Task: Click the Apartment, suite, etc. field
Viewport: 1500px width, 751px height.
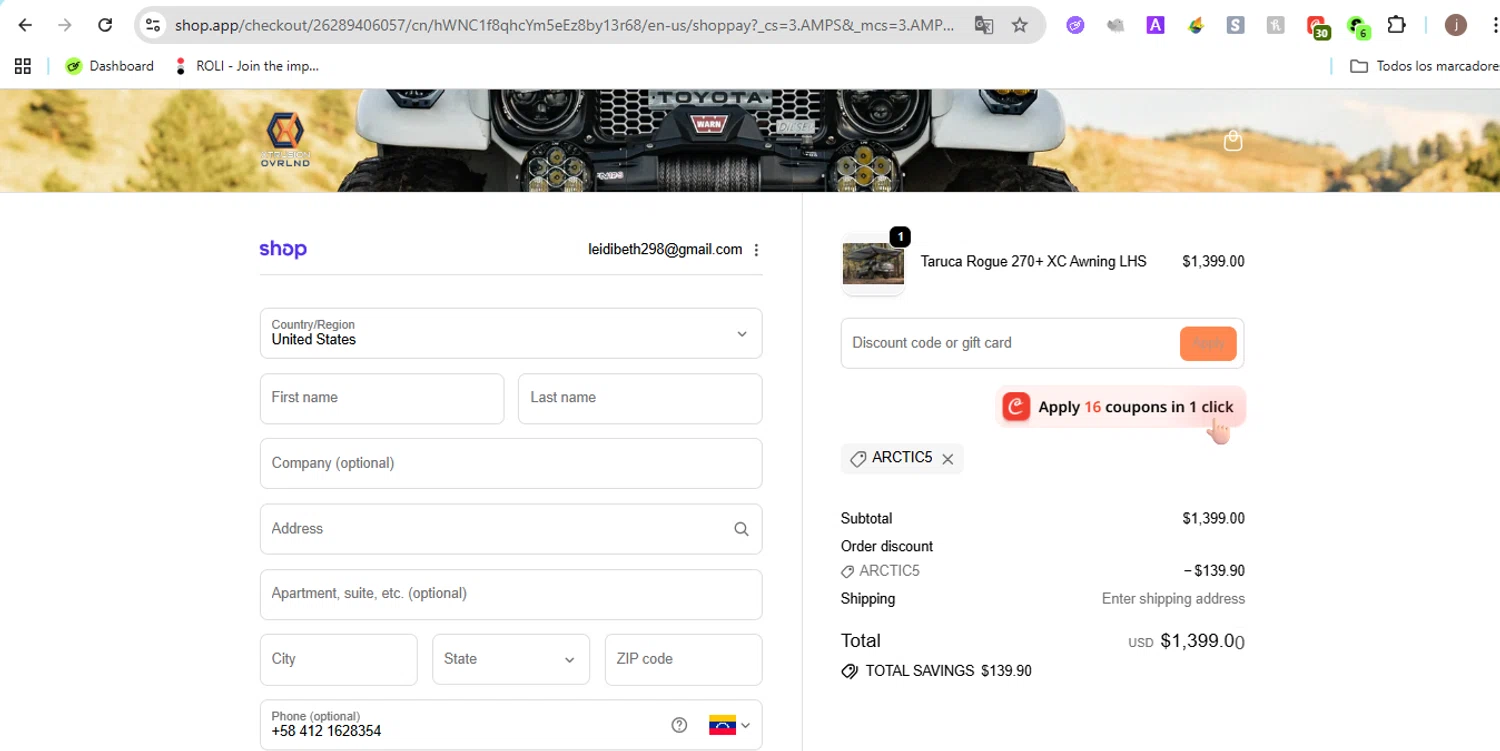Action: click(511, 594)
